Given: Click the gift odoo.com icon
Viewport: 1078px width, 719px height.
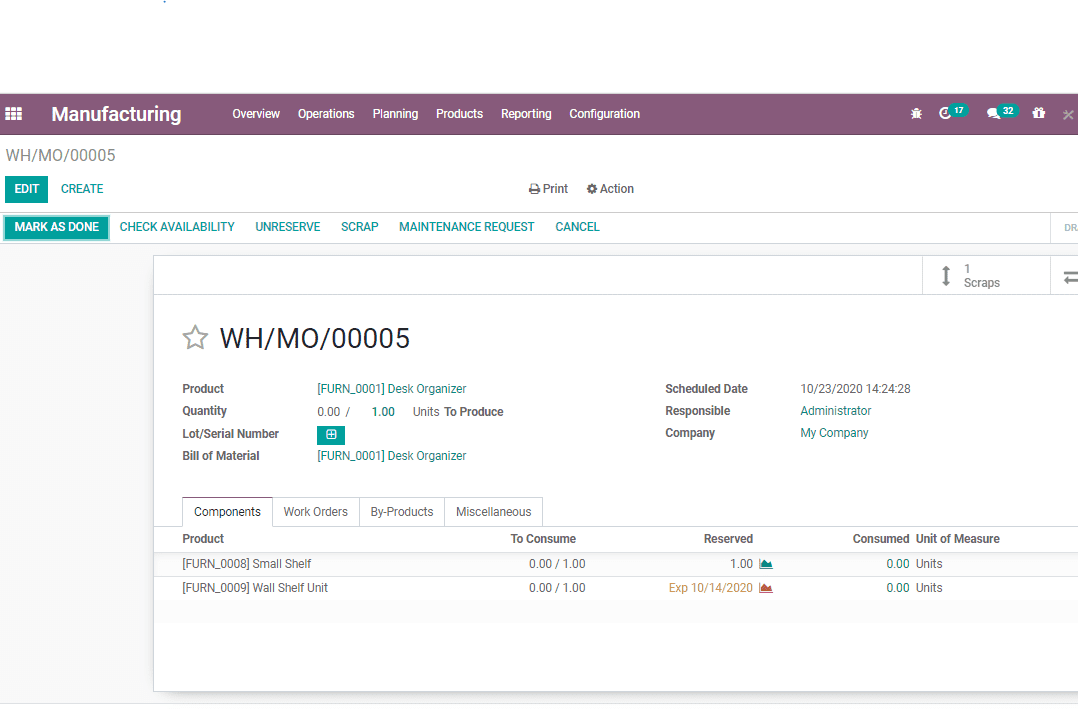Looking at the screenshot, I should click(x=1039, y=114).
